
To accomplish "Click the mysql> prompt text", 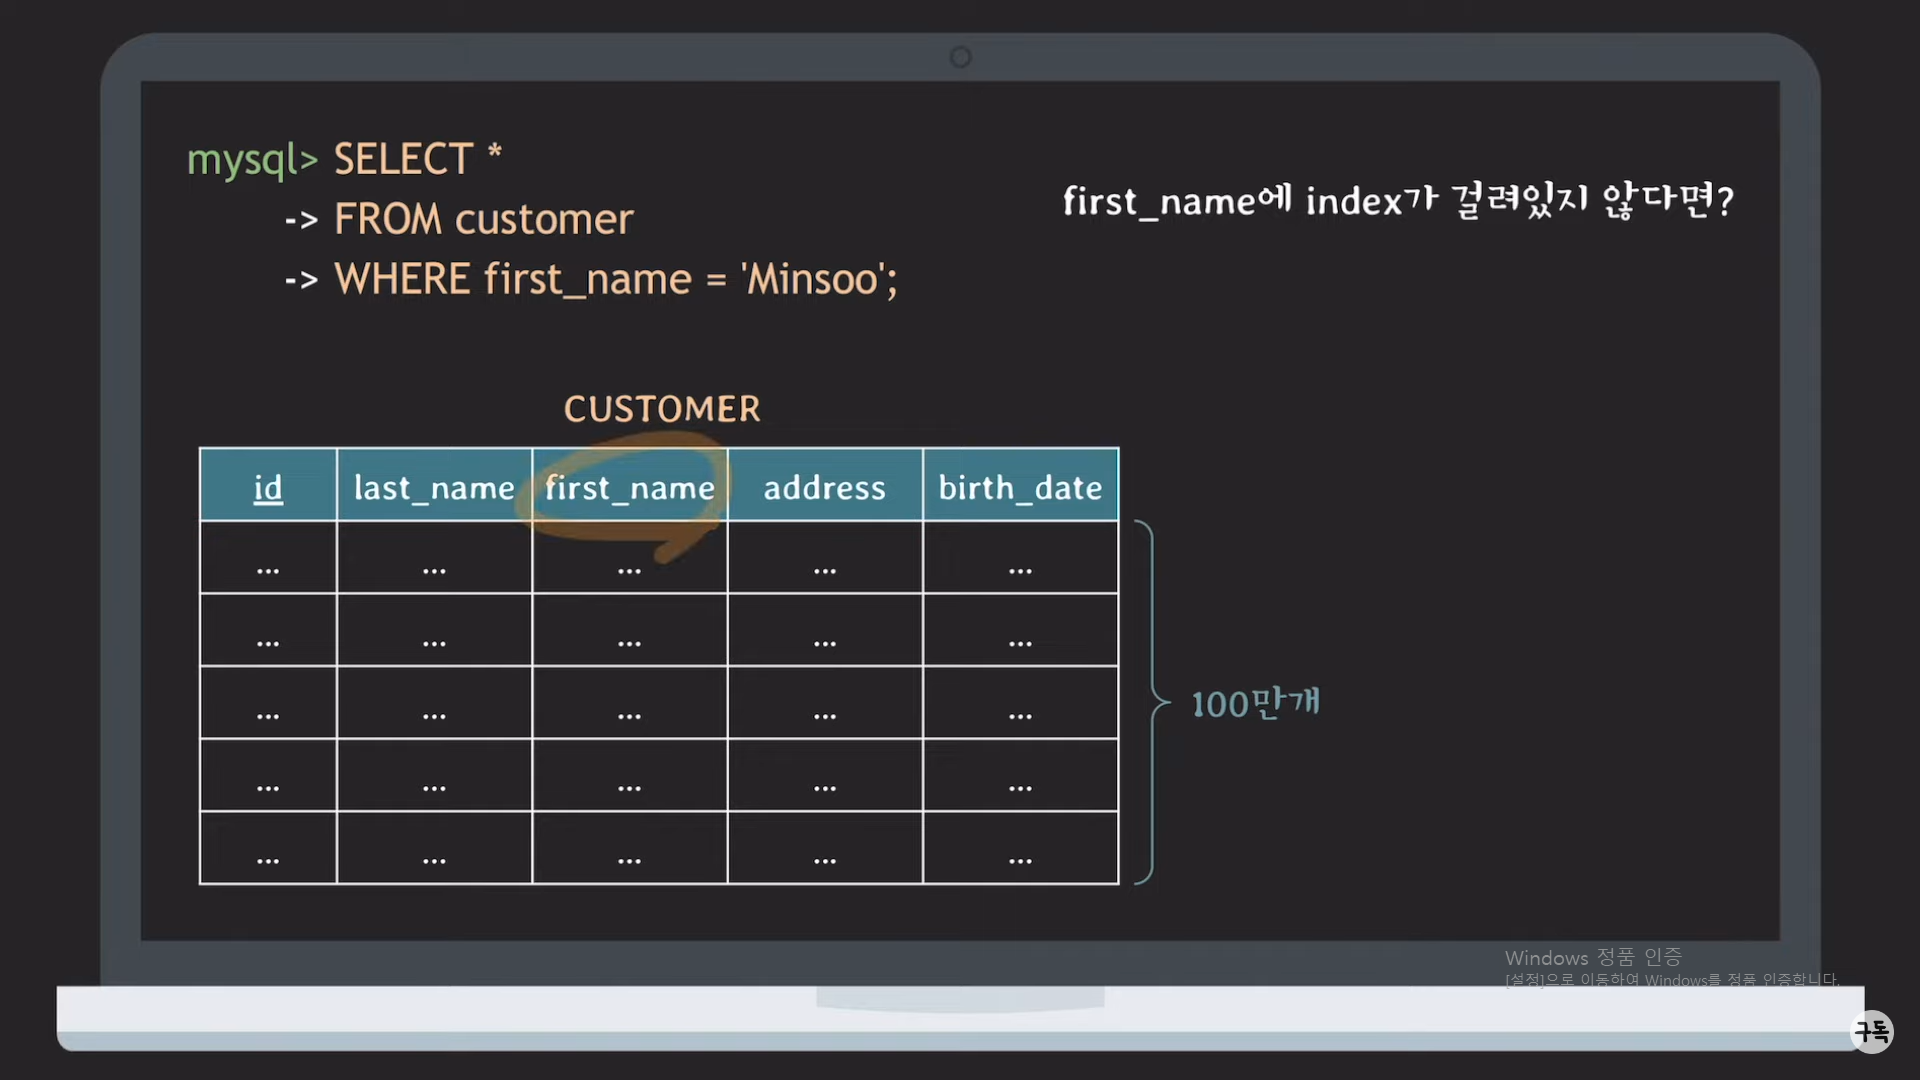I will 252,160.
